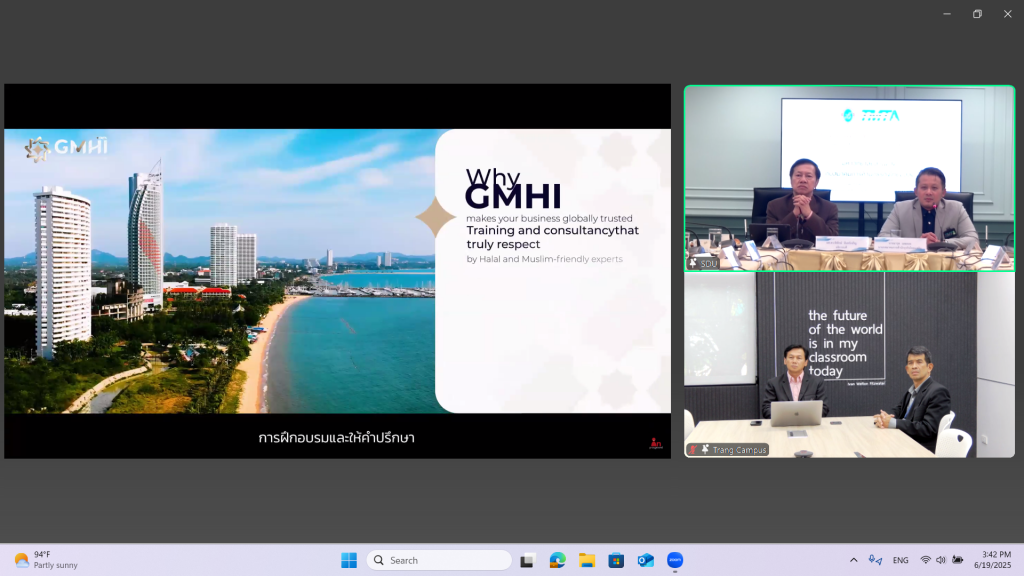Click the shared GMHI presentation screen

[x=337, y=271]
